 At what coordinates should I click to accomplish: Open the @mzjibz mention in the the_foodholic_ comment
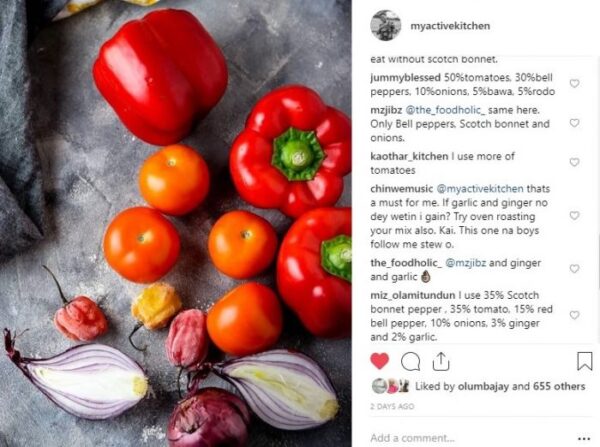point(466,263)
